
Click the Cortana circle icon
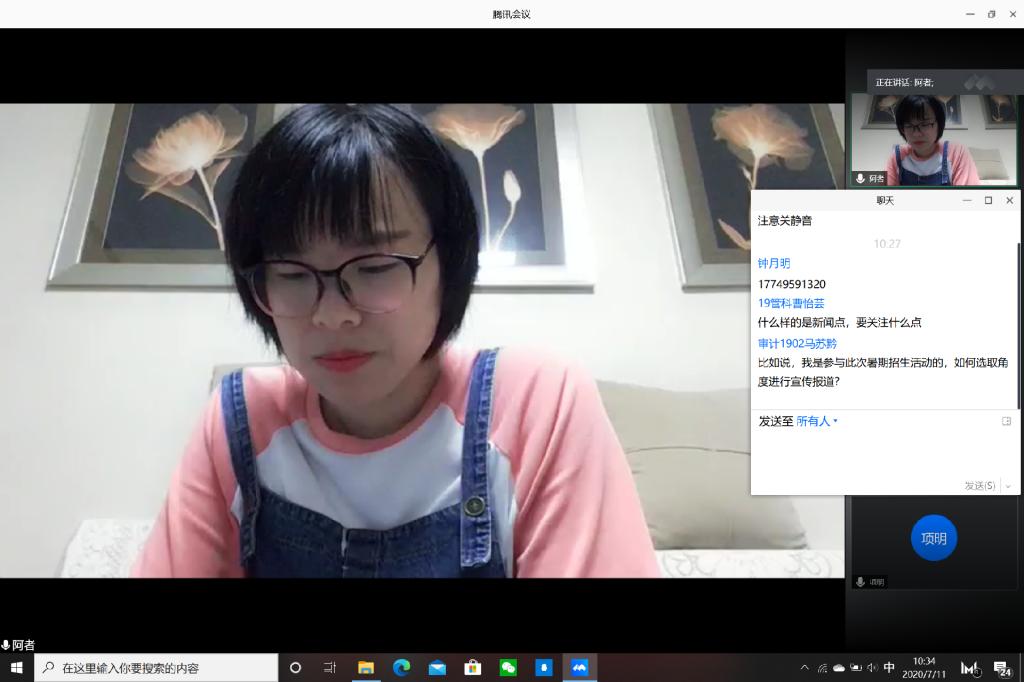(x=295, y=667)
